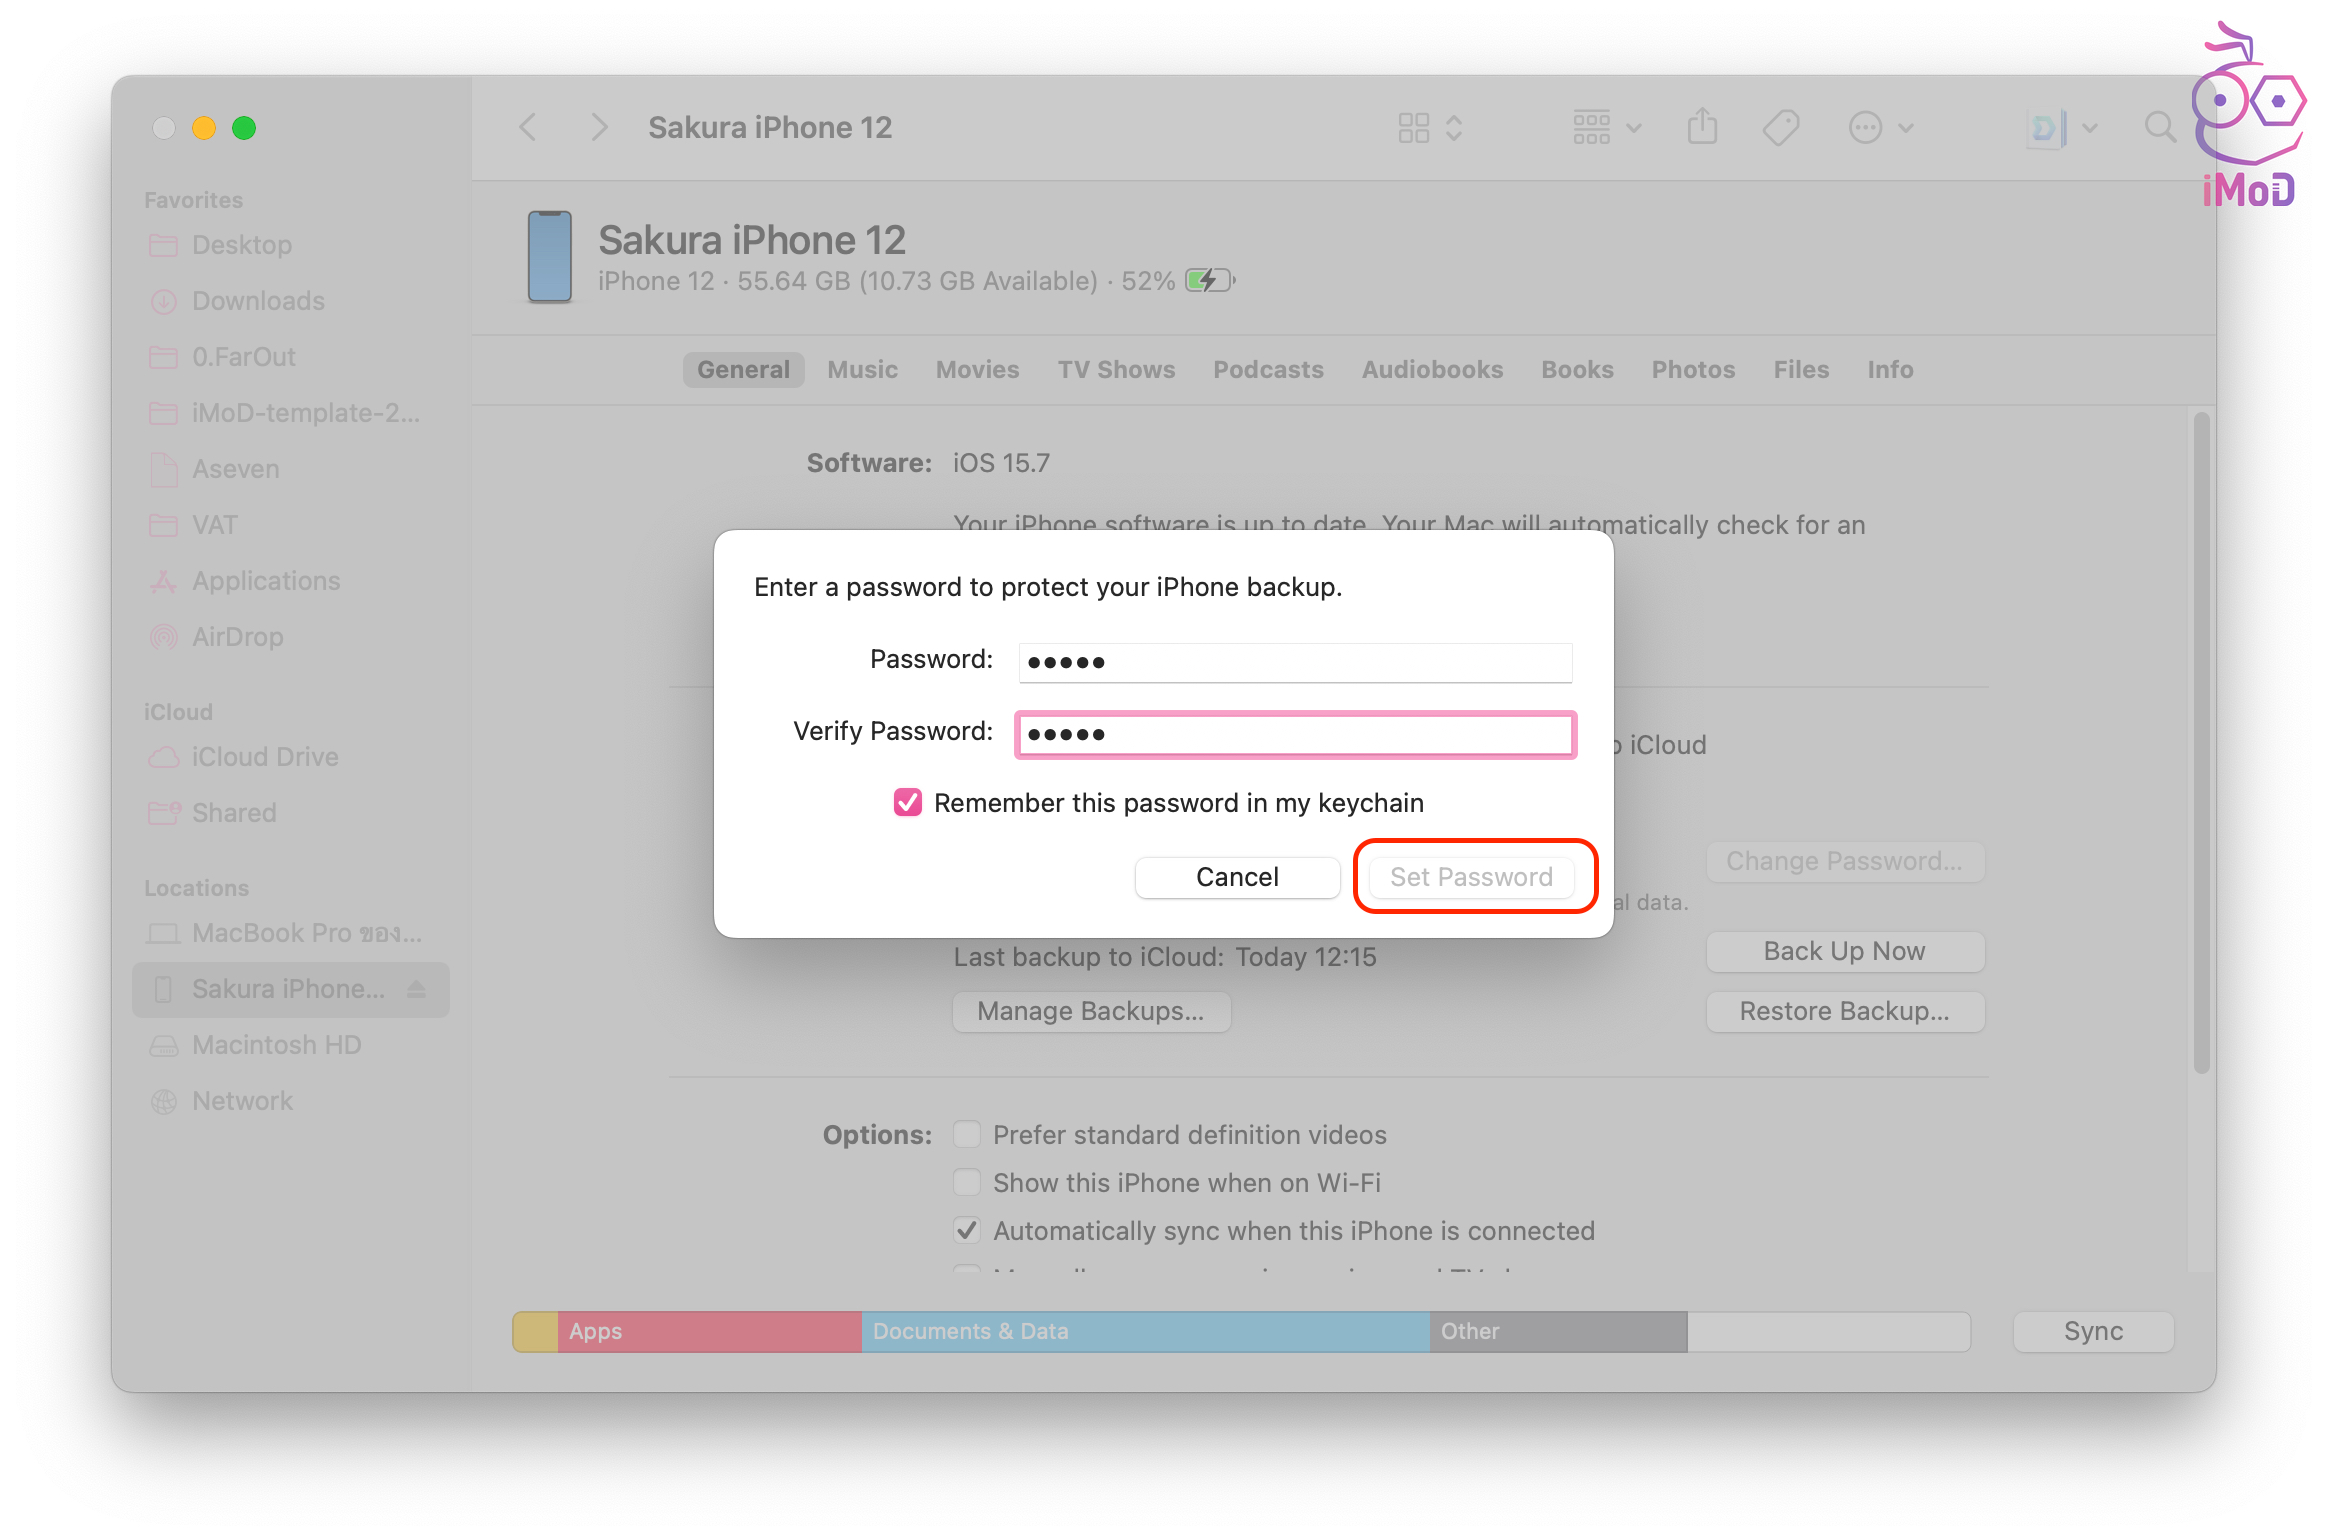The image size is (2328, 1540).
Task: Uncheck Remember this password in my keychain
Action: (x=907, y=802)
